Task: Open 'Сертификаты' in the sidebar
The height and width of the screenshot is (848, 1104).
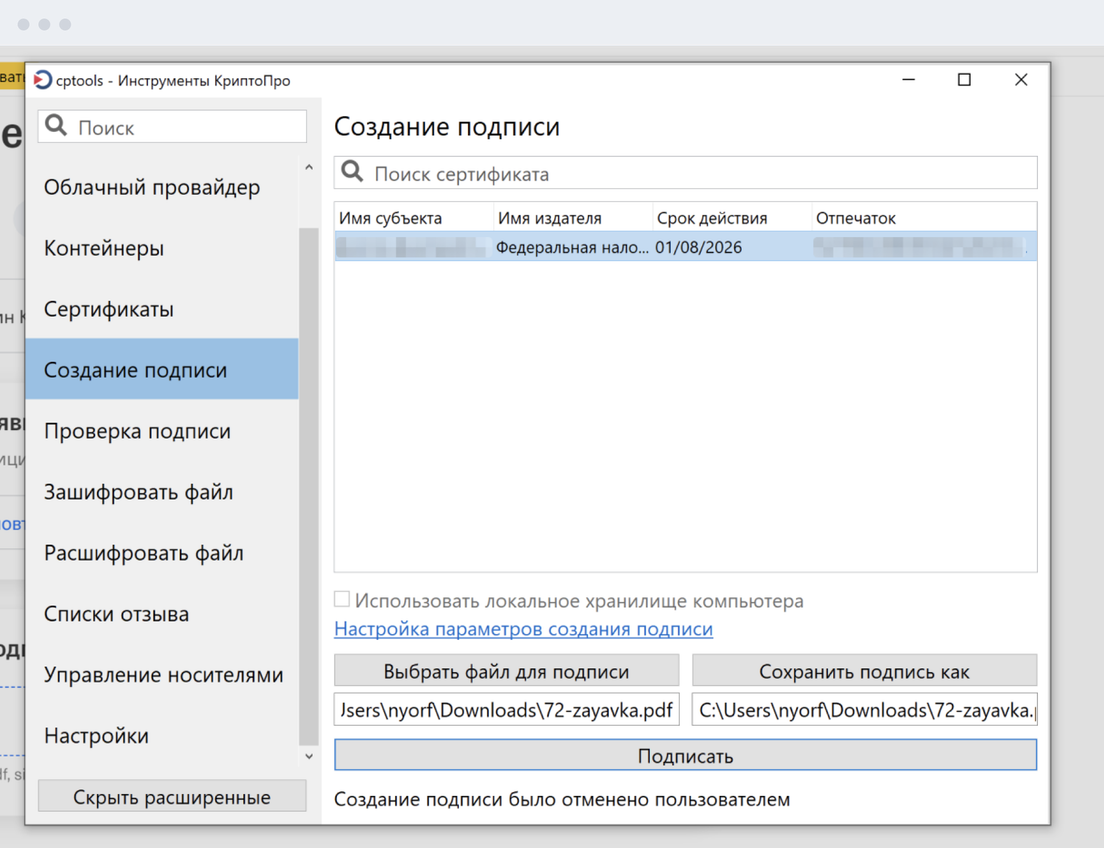Action: coord(109,310)
